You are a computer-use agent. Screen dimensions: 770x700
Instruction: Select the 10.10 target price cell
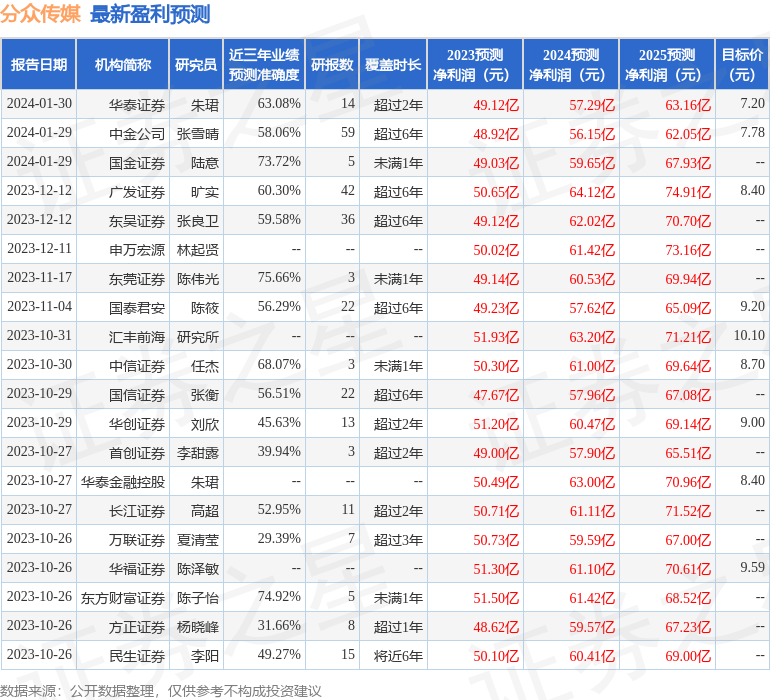coord(748,336)
